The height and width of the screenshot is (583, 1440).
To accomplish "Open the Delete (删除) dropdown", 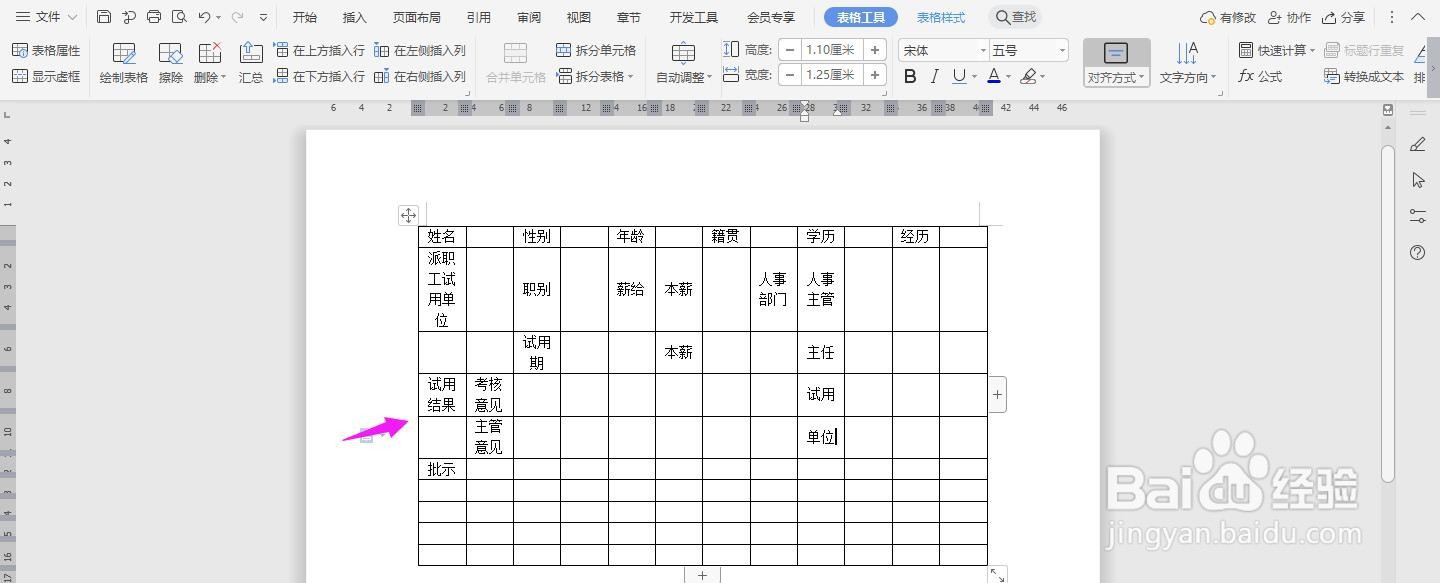I will (x=210, y=63).
